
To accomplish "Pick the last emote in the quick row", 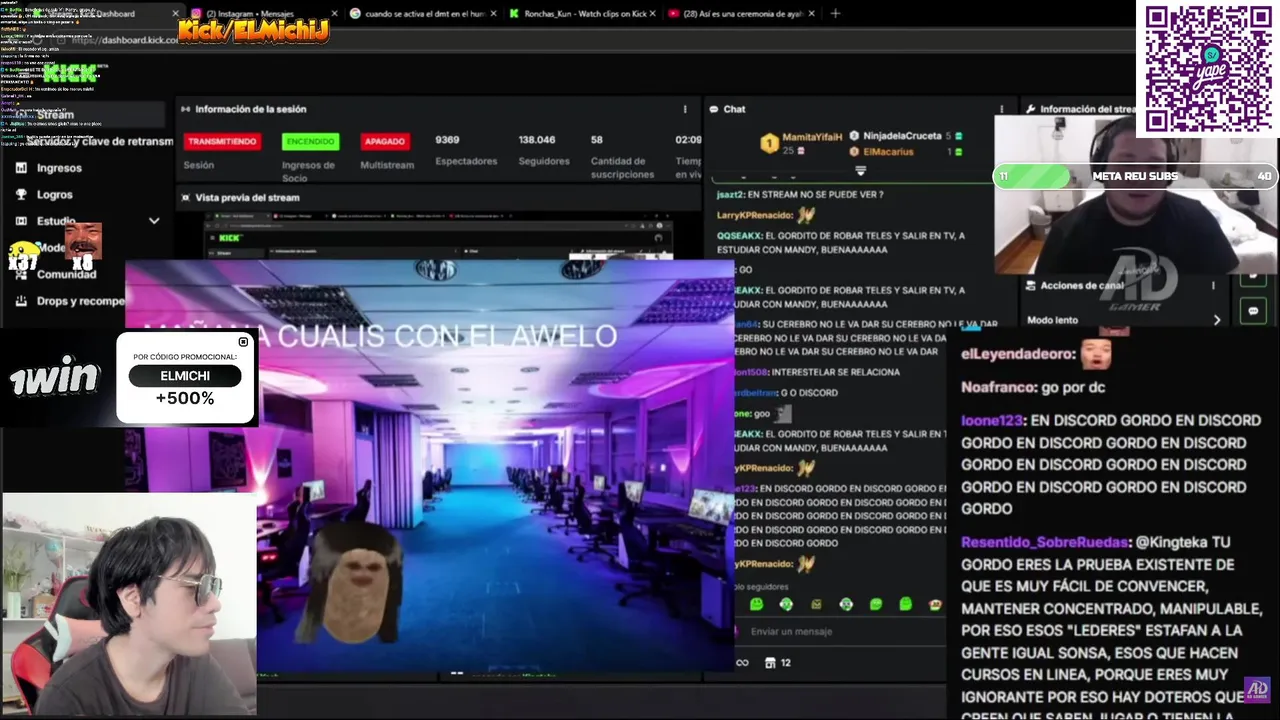I will point(935,604).
